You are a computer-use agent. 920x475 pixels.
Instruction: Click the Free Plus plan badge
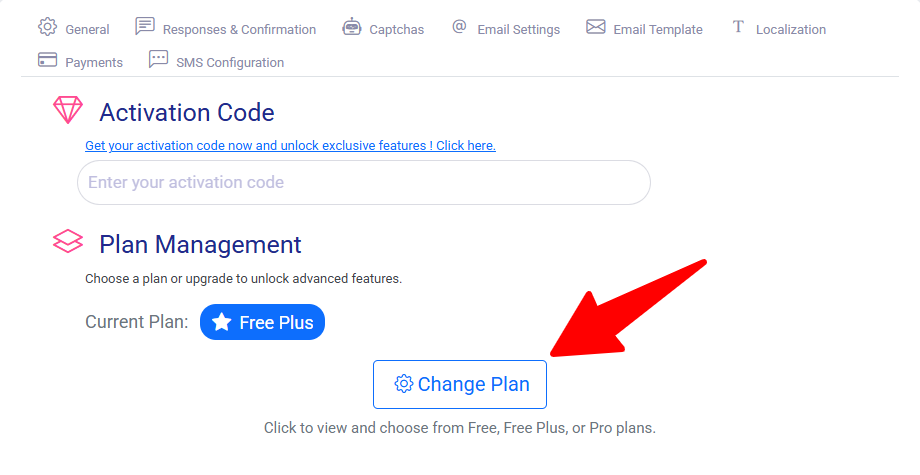pos(262,322)
